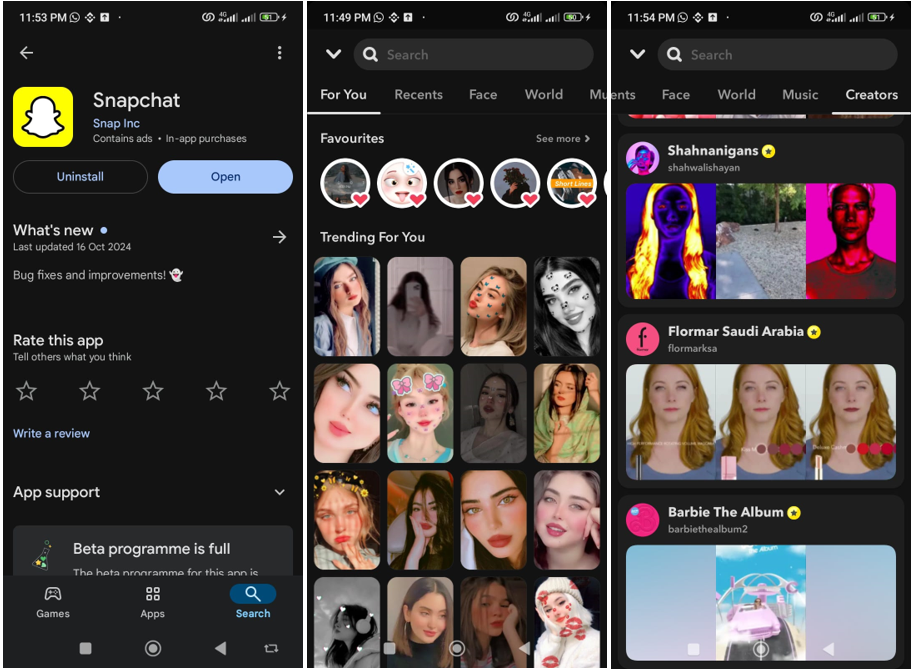Tap screen rotate icon in navigation bar

point(271,648)
